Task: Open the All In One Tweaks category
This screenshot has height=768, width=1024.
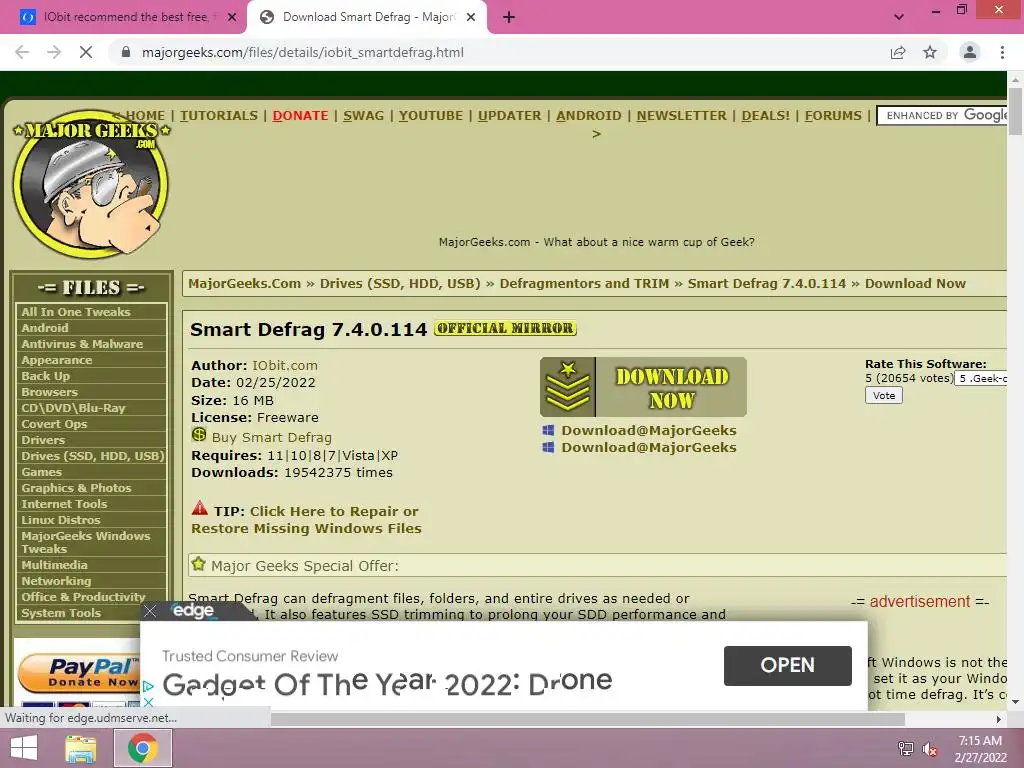Action: point(91,312)
